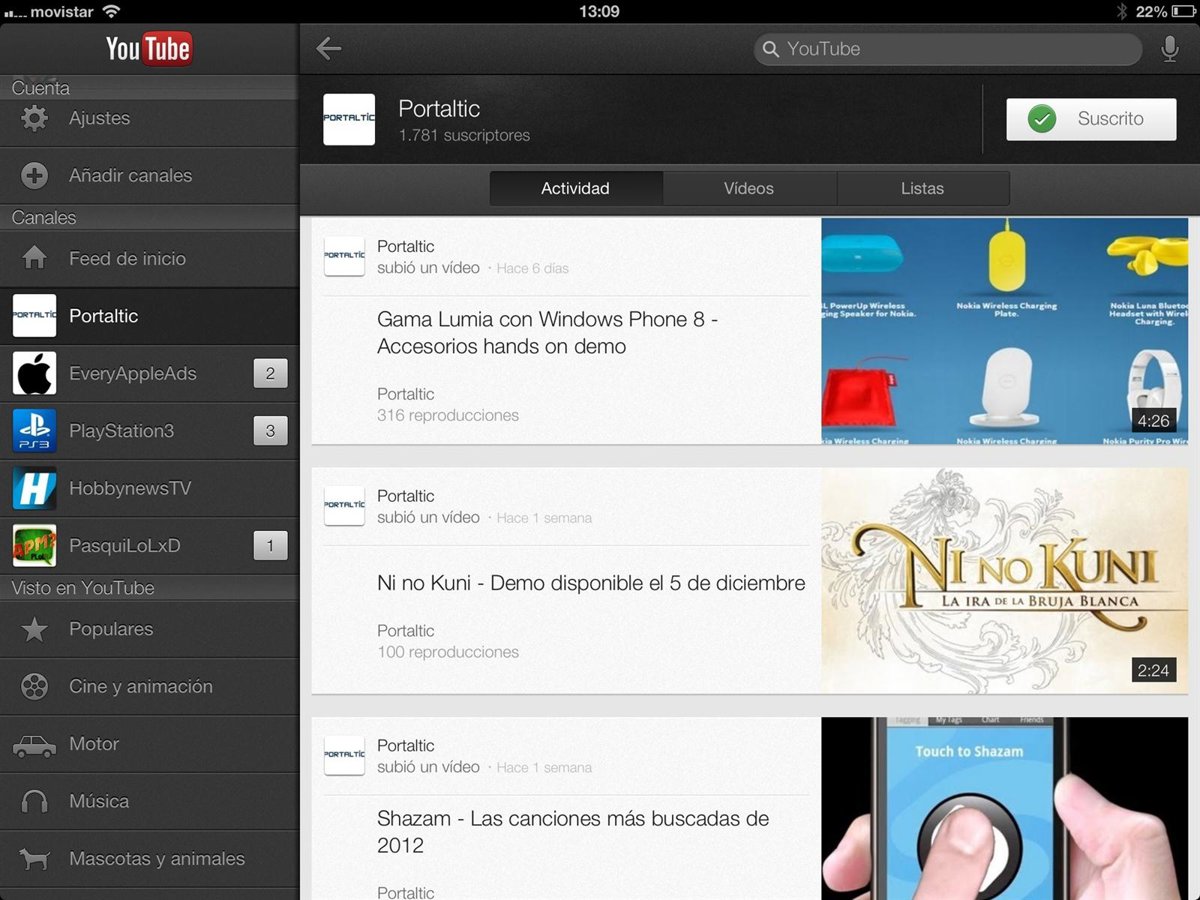The width and height of the screenshot is (1200, 900).
Task: Tap the HobbynewsTV channel icon
Action: pos(35,489)
